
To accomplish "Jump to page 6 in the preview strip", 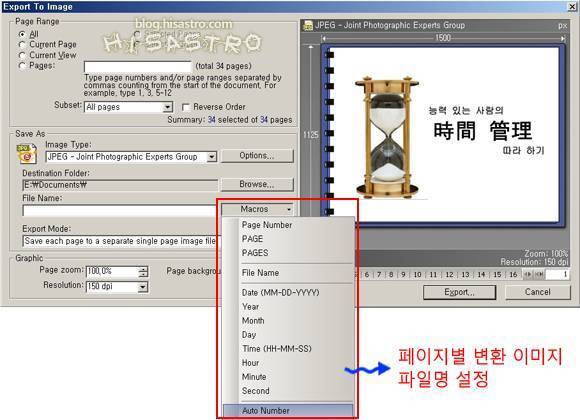I will click(367, 275).
